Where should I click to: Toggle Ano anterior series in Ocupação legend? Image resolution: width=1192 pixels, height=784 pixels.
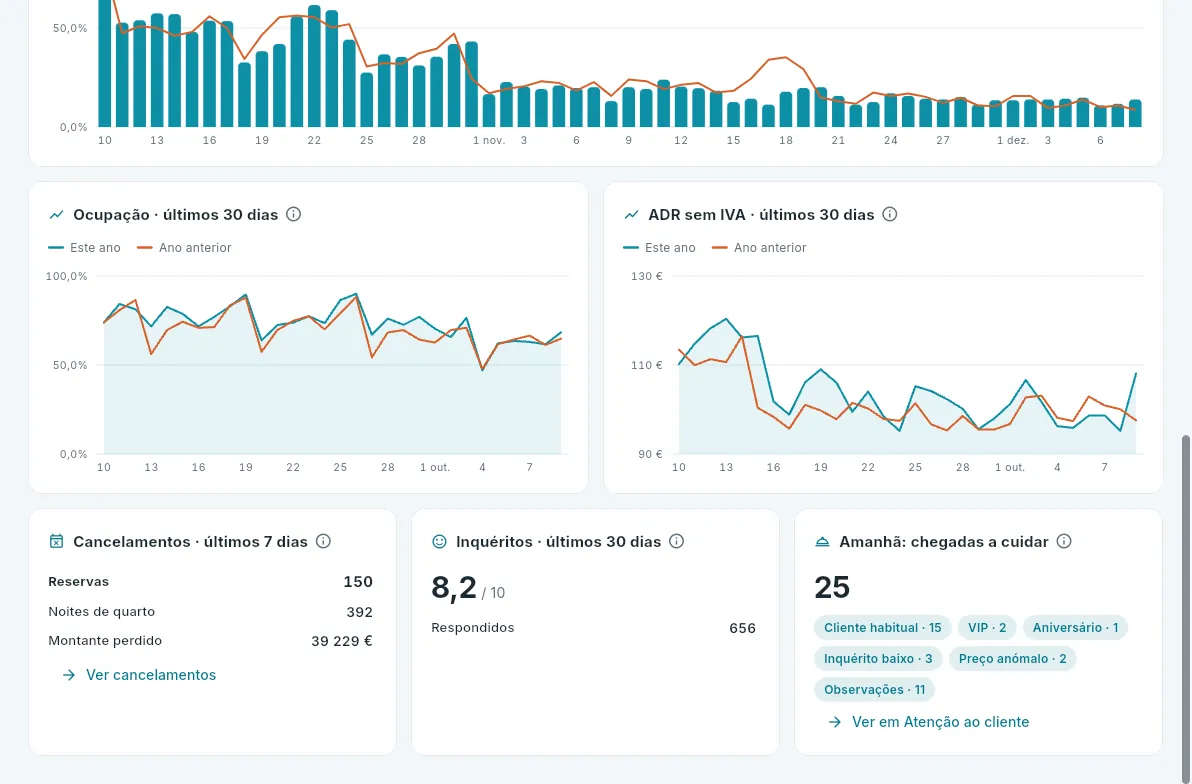click(184, 248)
